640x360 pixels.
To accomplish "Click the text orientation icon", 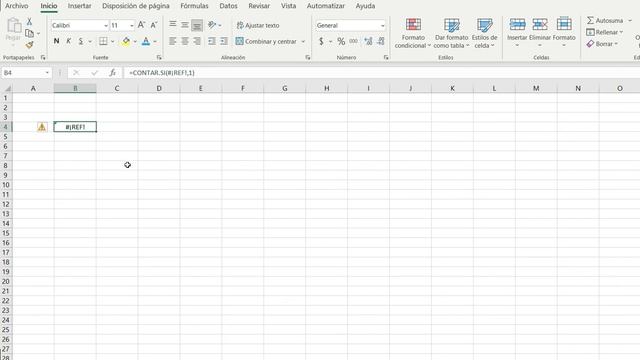I will [x=212, y=25].
